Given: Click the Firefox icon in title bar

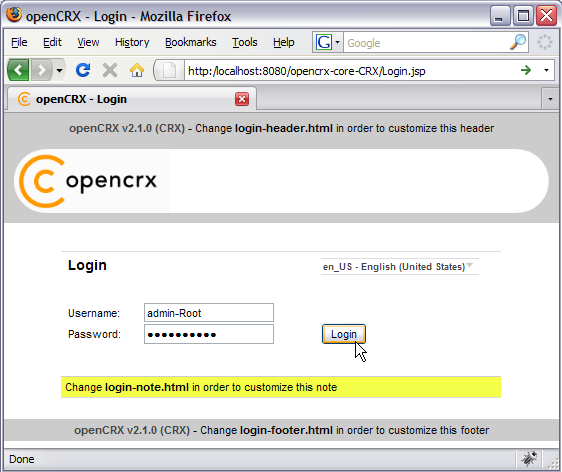Looking at the screenshot, I should click(14, 15).
